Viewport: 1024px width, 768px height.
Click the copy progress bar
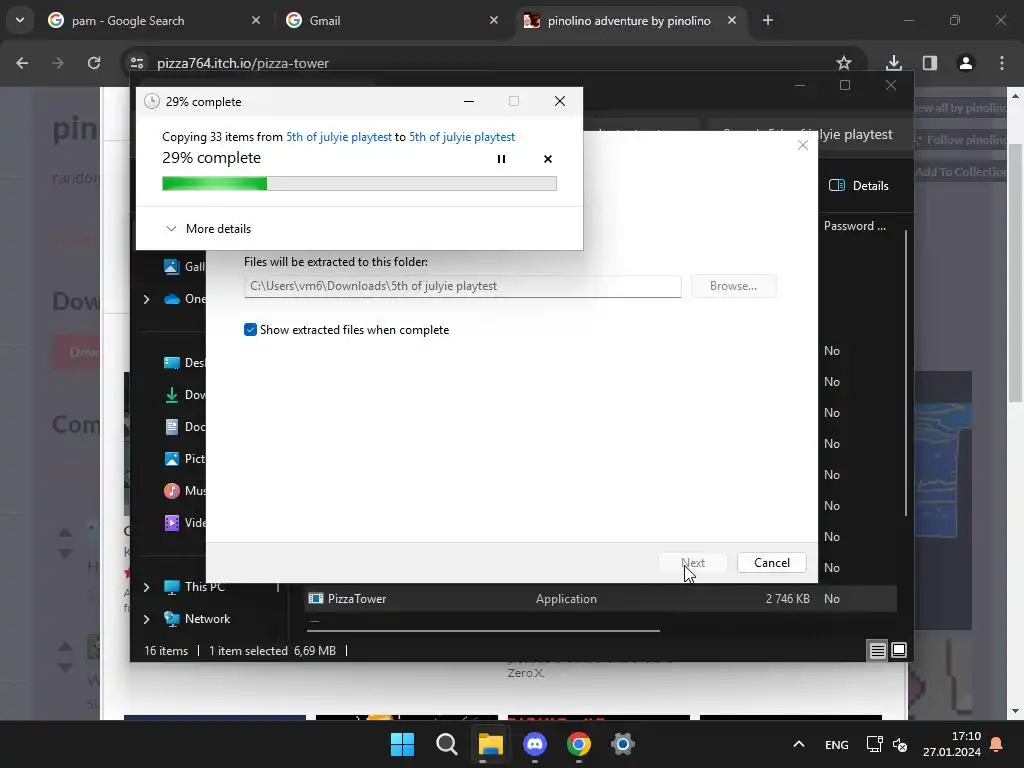tap(359, 184)
